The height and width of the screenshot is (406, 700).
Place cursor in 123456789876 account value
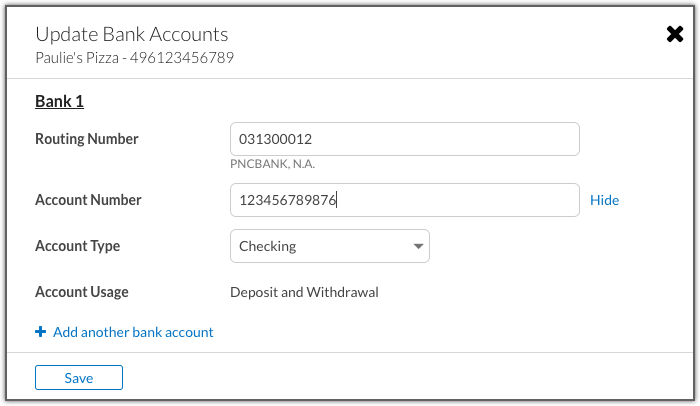point(288,200)
